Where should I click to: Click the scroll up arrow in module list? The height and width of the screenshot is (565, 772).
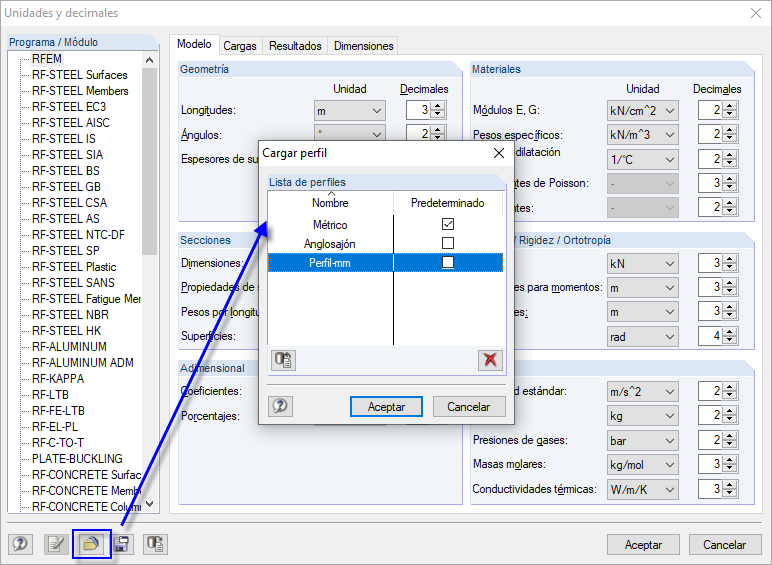point(150,60)
